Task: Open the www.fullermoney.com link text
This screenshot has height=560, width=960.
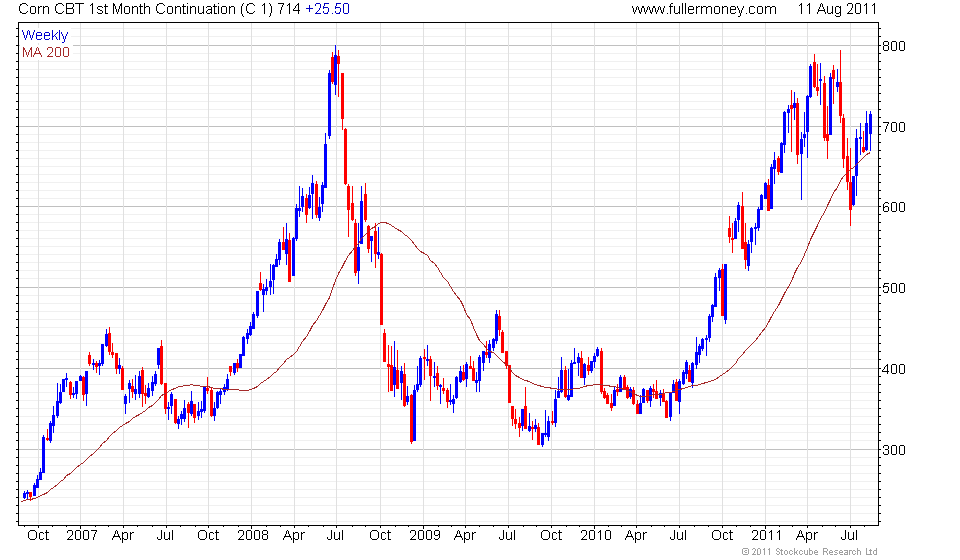Action: pyautogui.click(x=704, y=9)
